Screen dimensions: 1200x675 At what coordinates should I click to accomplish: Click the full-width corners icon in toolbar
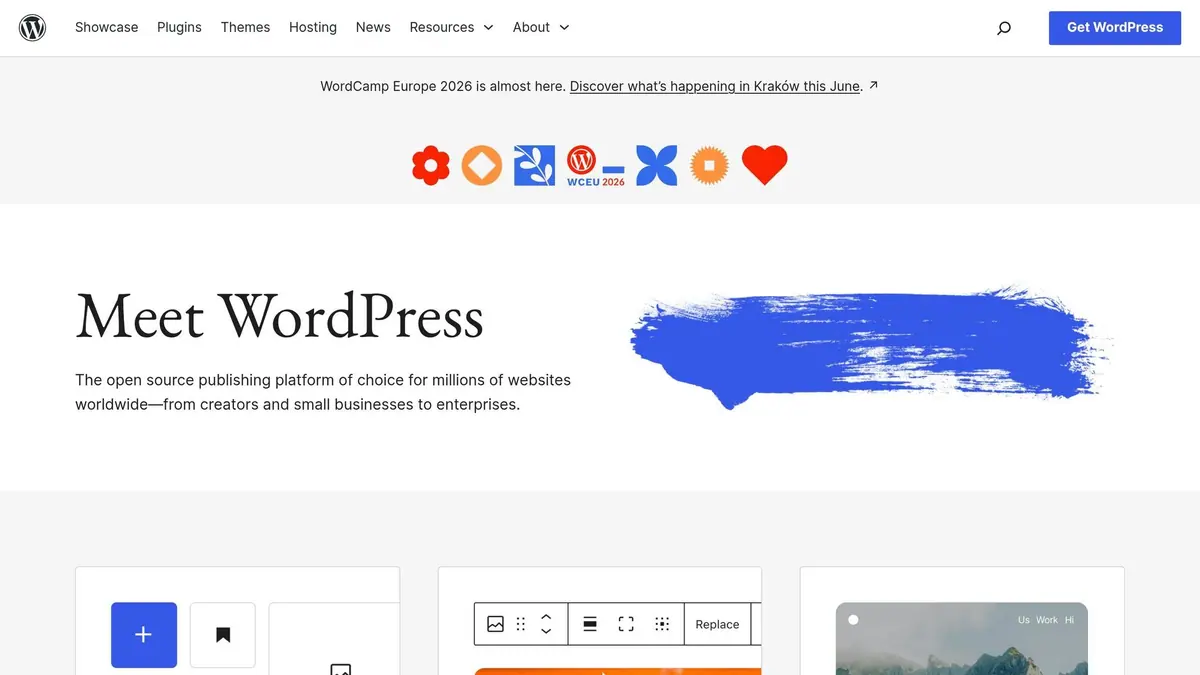coord(626,624)
